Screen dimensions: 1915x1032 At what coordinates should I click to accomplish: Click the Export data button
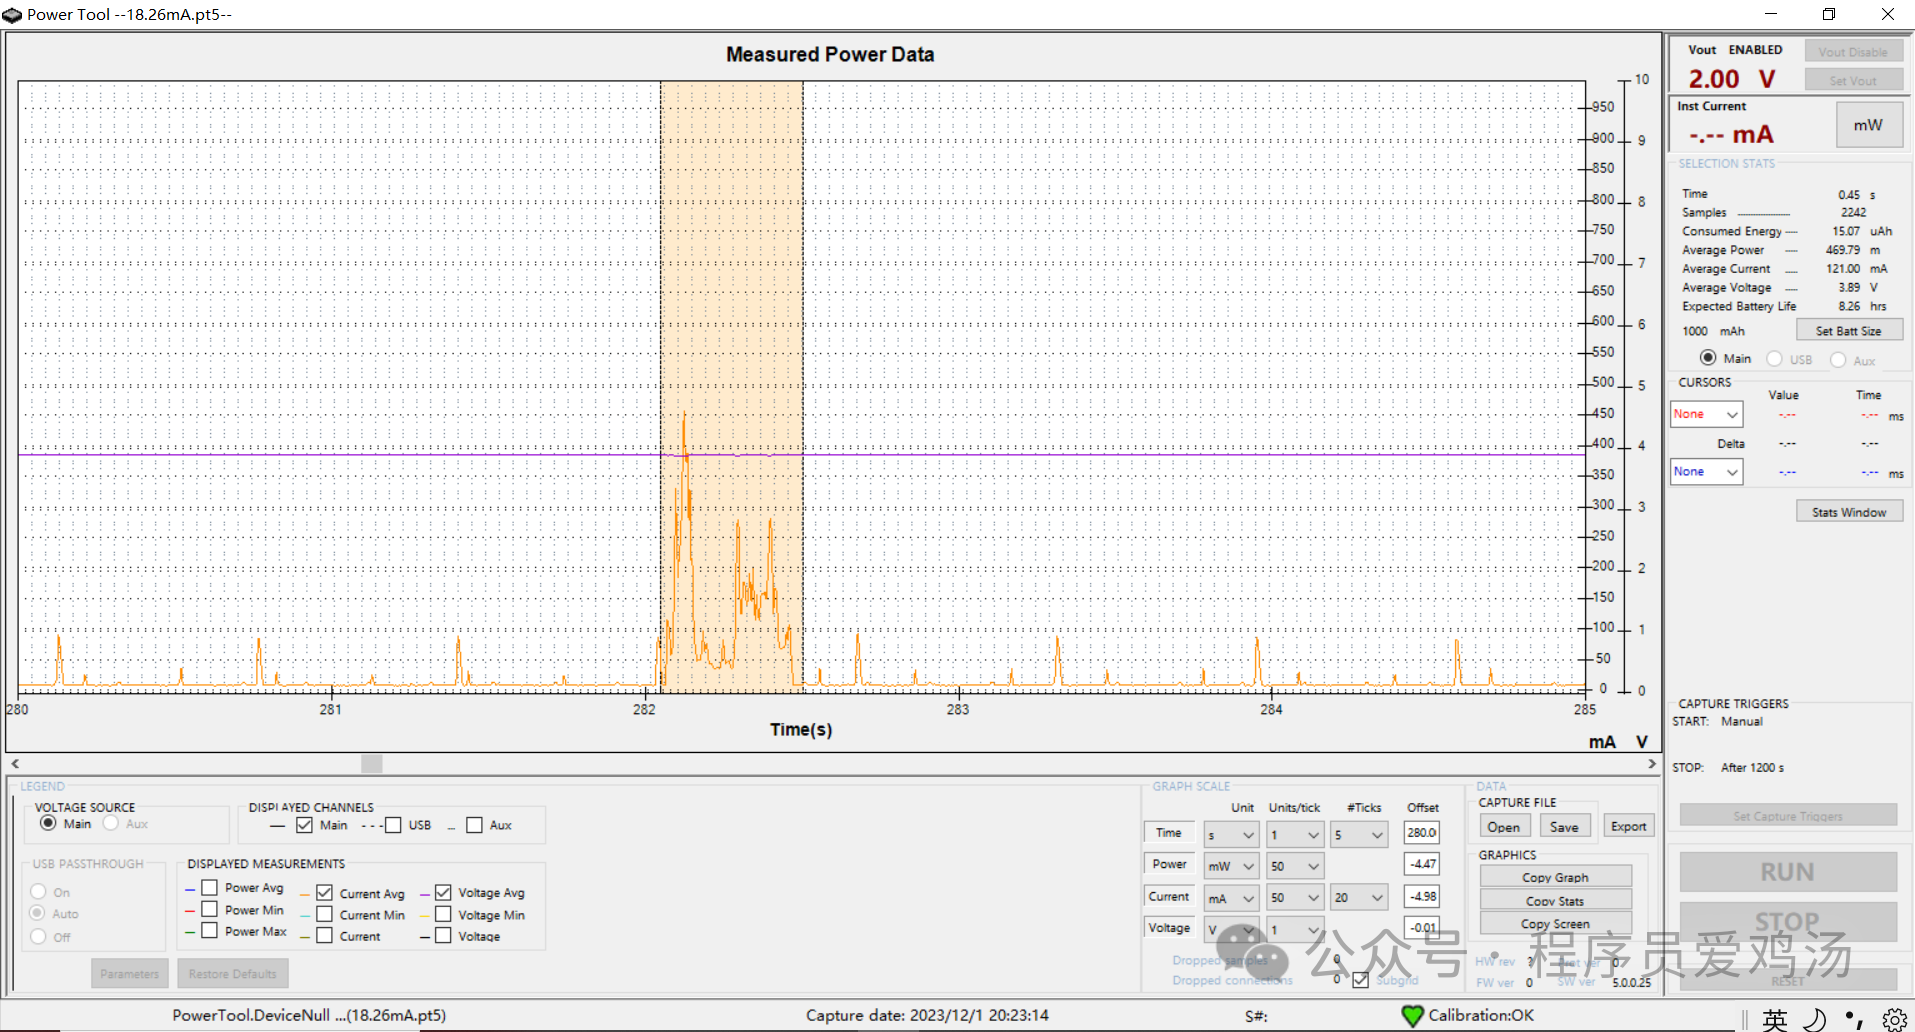tap(1628, 826)
